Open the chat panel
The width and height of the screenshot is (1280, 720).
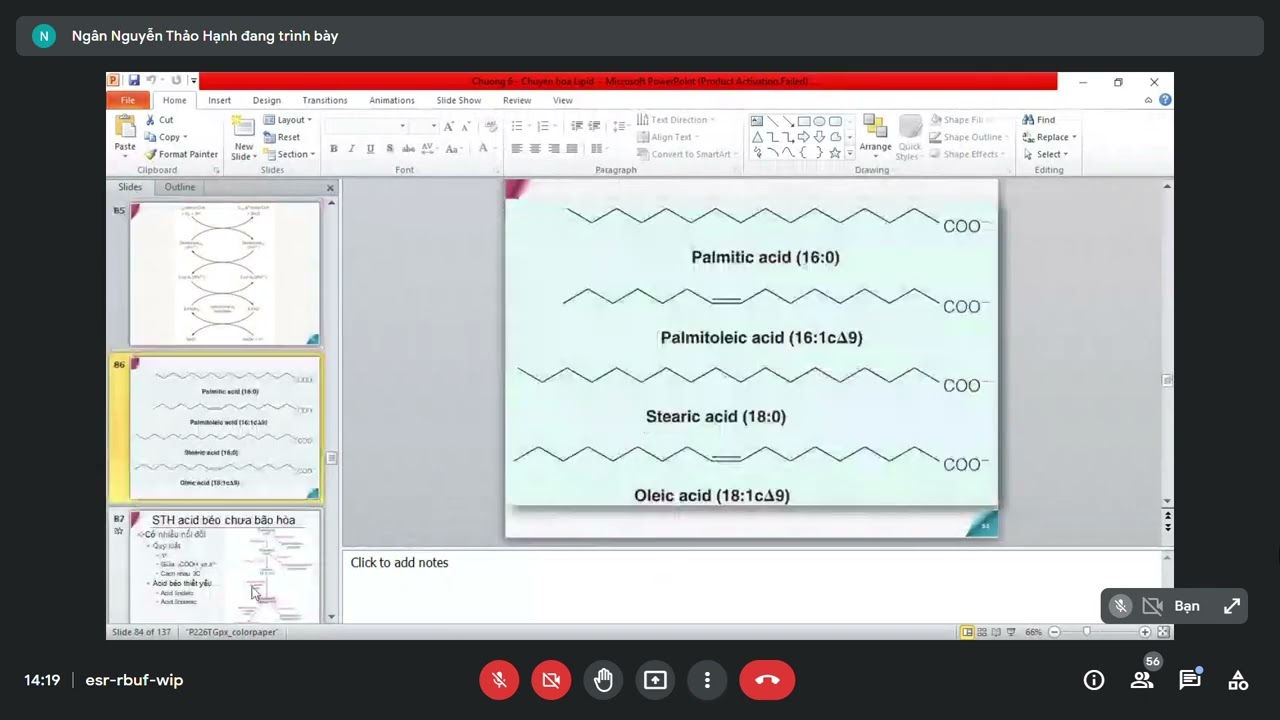coord(1190,680)
